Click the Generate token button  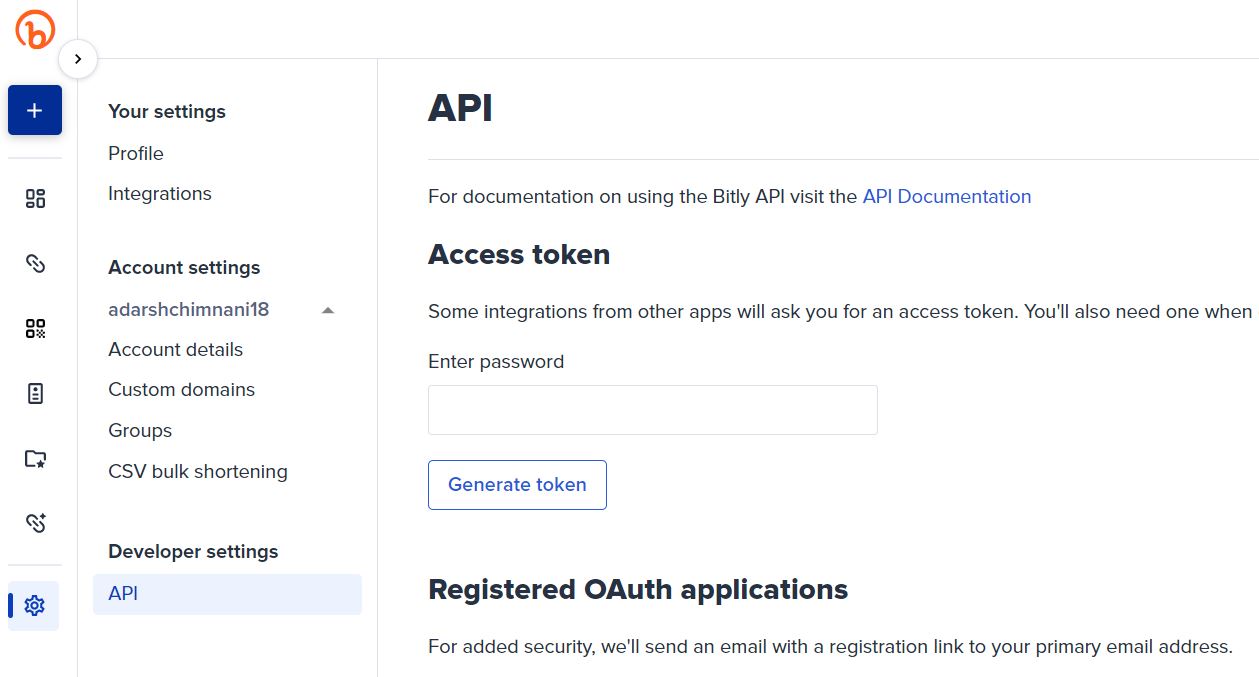pos(517,484)
